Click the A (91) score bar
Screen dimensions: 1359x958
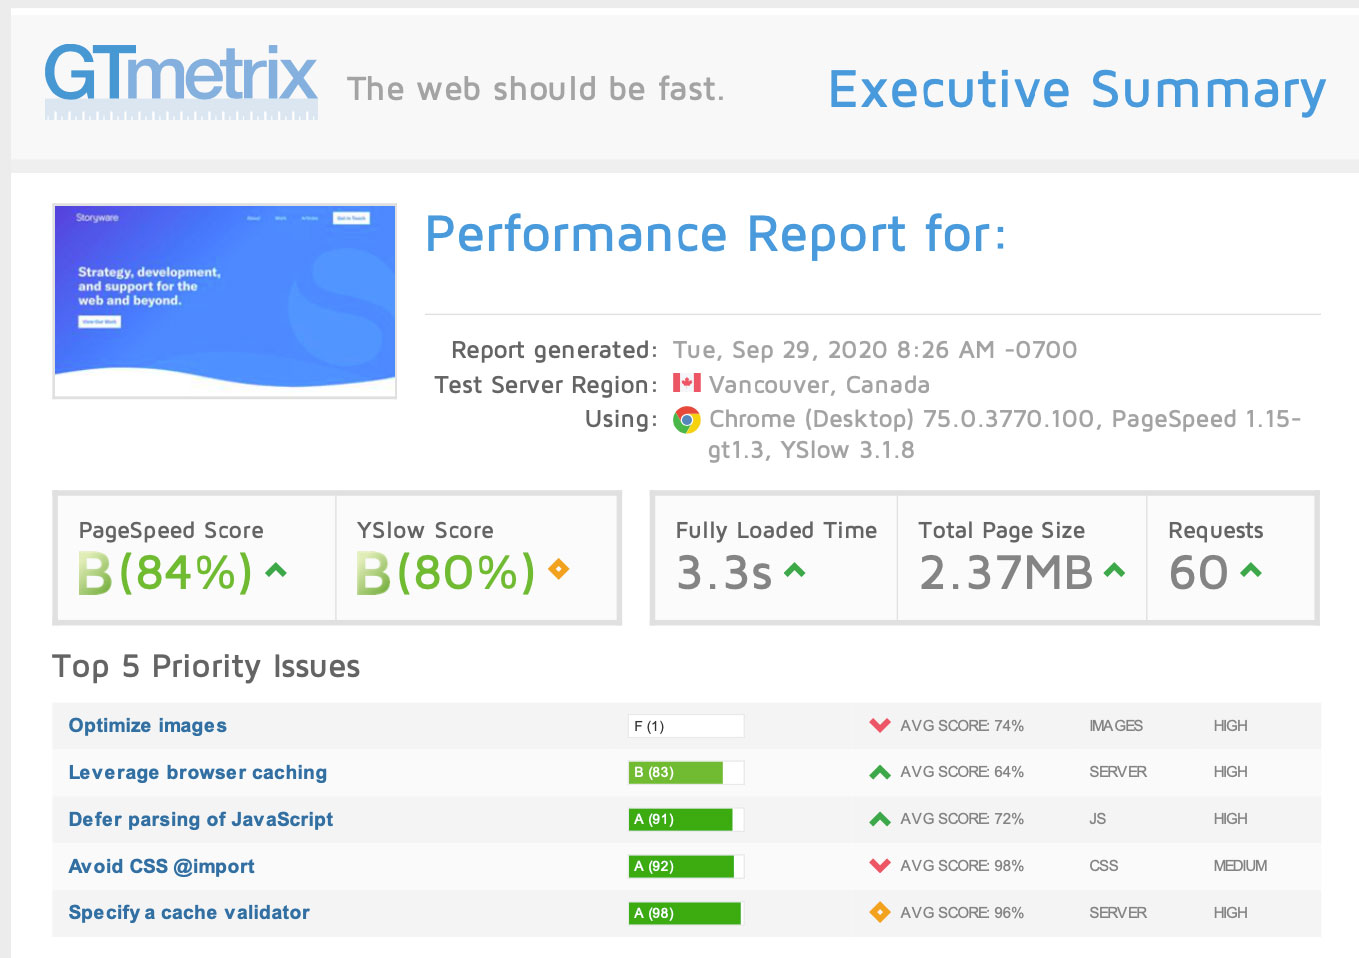coord(686,819)
